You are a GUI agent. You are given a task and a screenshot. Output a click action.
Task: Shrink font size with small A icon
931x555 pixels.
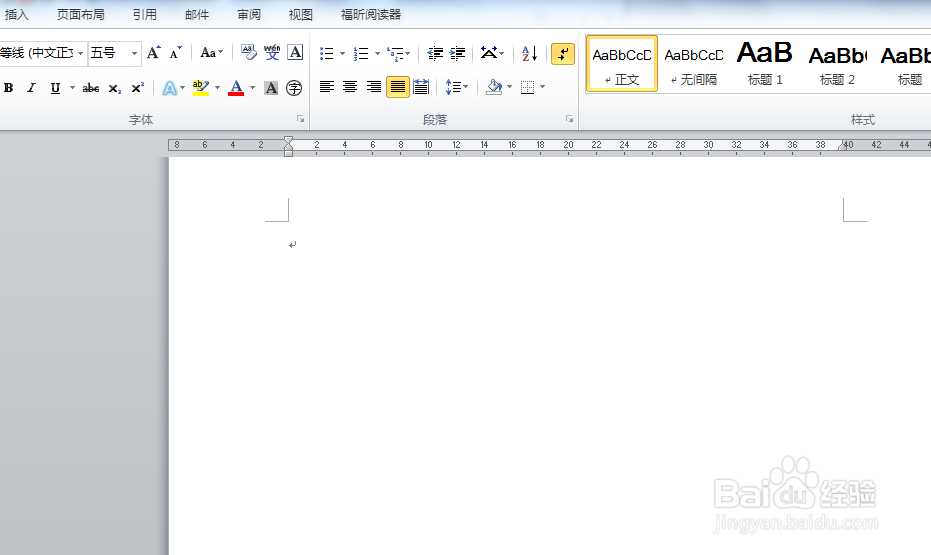175,53
